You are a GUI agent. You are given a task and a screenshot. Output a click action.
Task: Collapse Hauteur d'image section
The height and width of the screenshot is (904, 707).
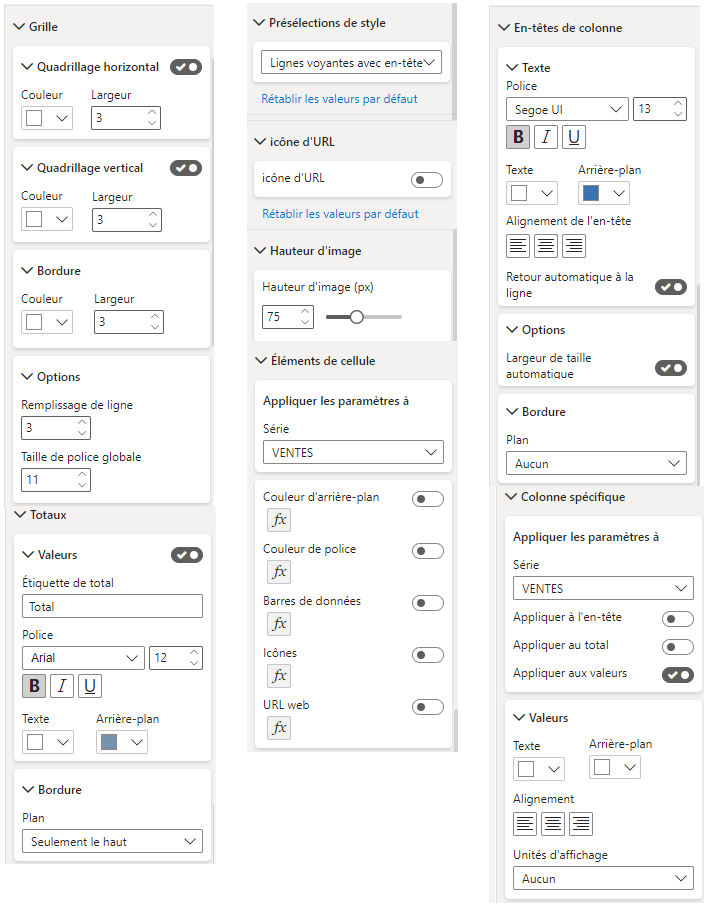[x=261, y=250]
